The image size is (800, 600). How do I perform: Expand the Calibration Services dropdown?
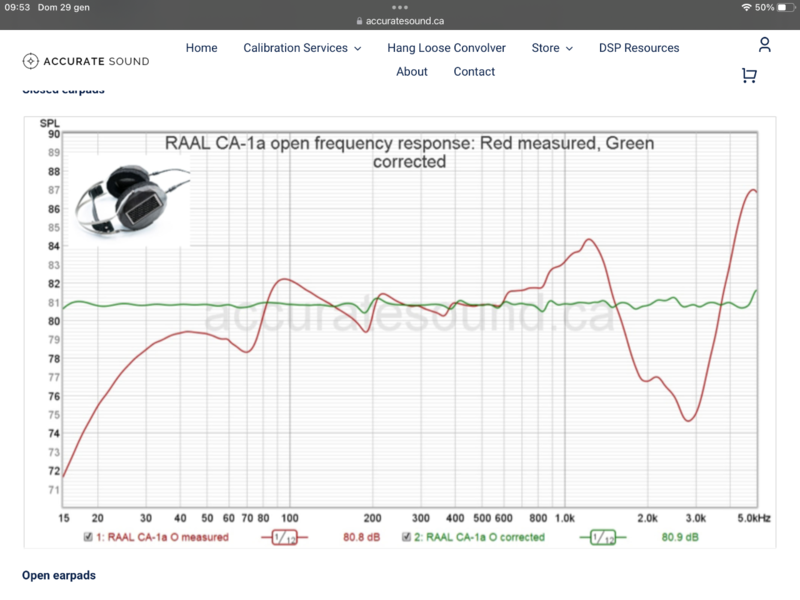pyautogui.click(x=302, y=48)
